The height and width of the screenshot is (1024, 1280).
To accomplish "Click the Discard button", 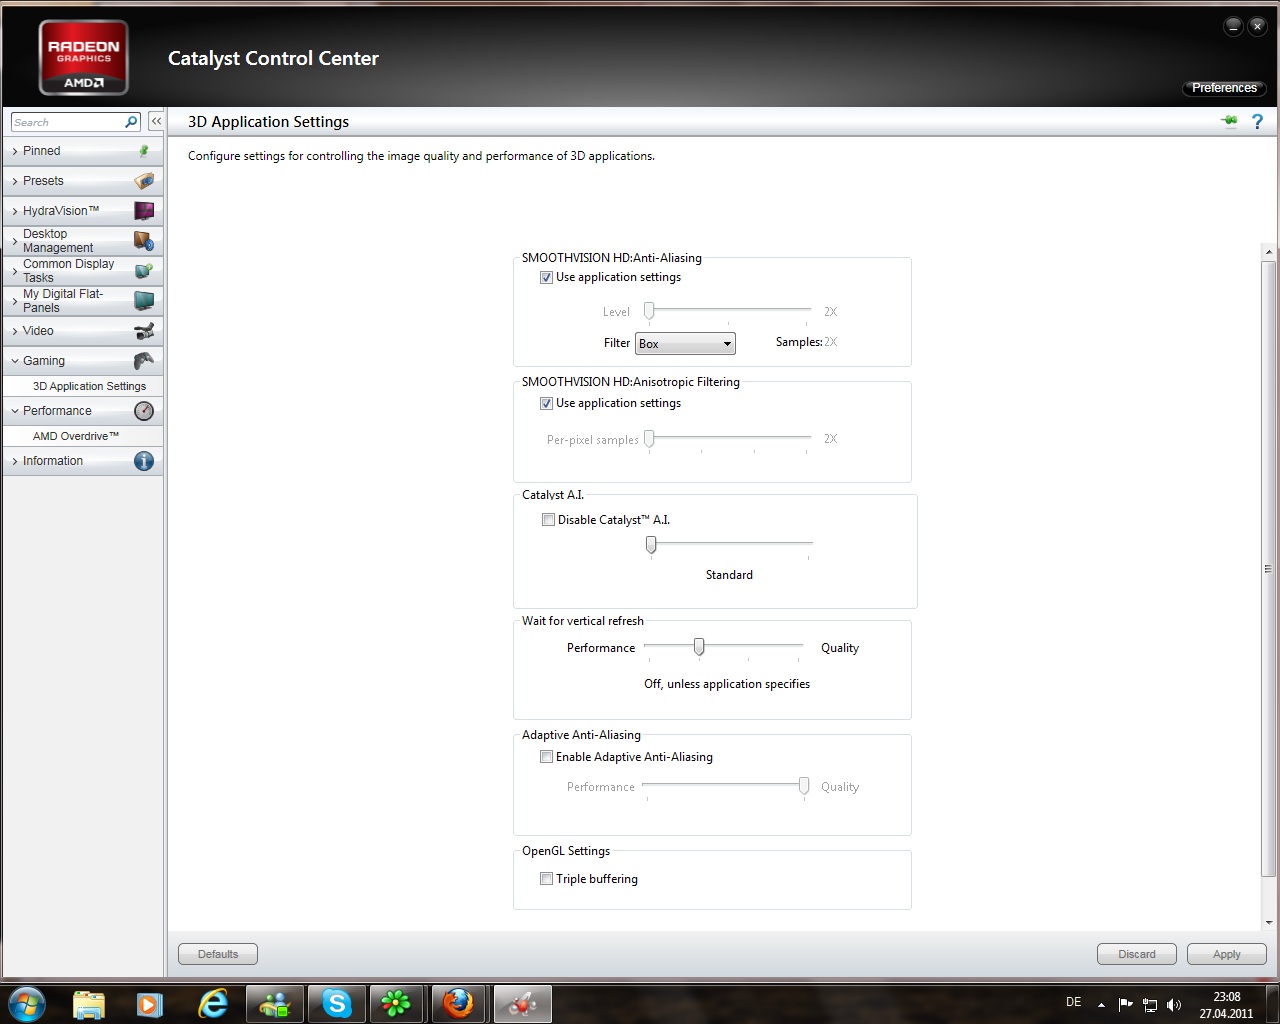I will click(x=1137, y=954).
